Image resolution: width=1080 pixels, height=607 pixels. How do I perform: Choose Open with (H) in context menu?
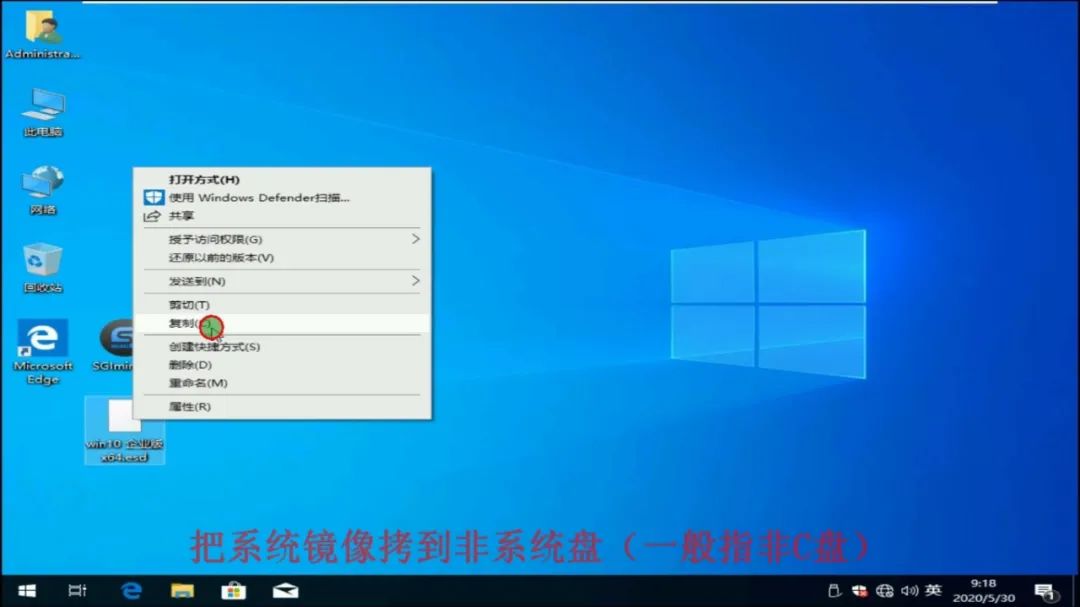tap(282, 179)
